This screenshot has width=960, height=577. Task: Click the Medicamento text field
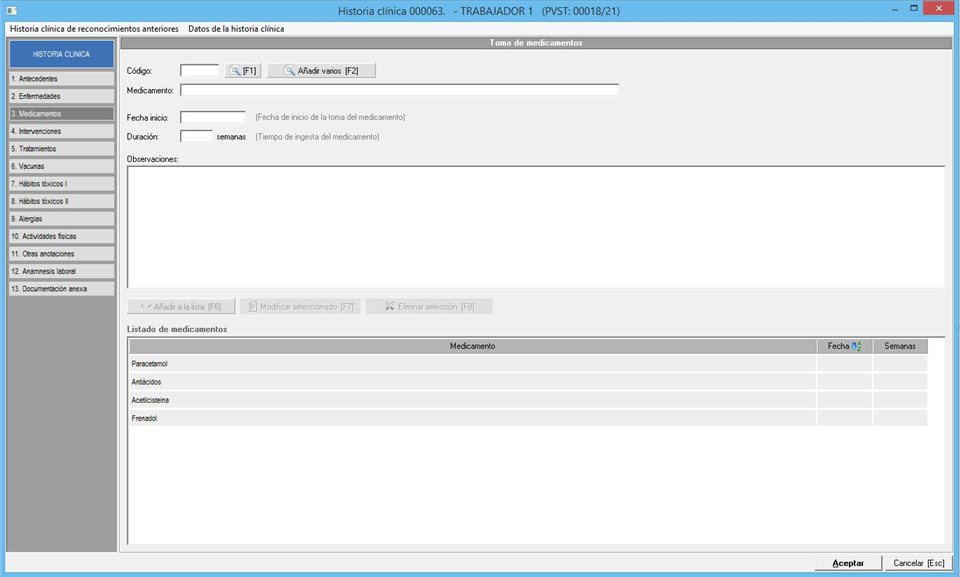click(399, 90)
